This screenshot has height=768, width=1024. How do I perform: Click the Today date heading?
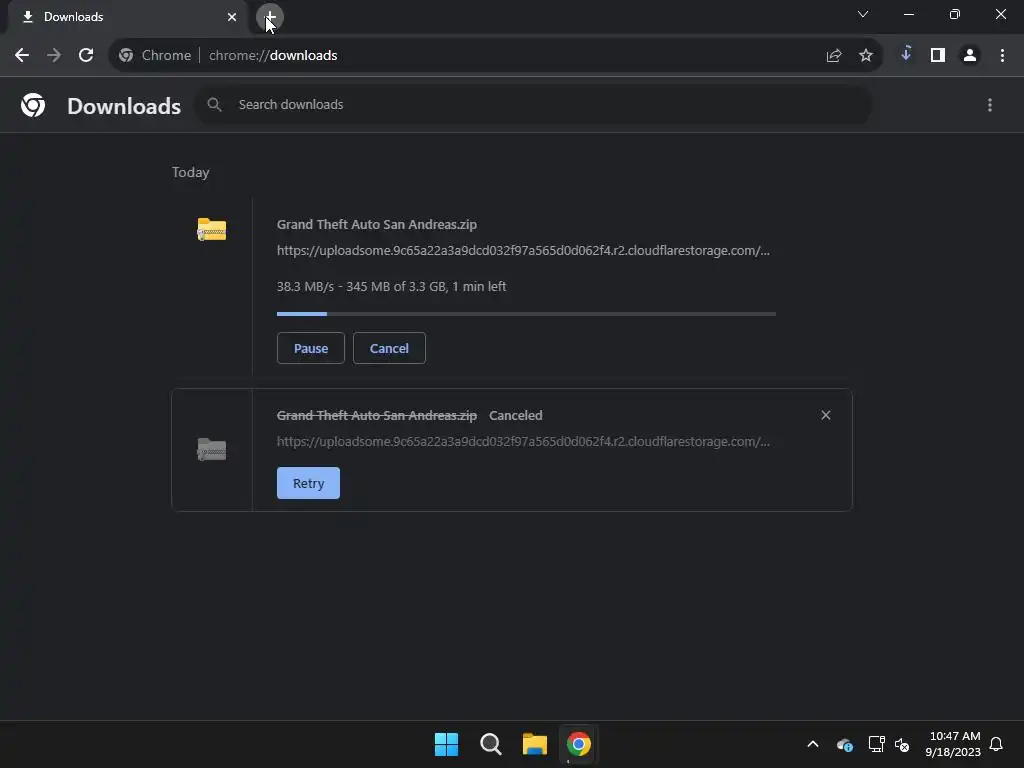click(191, 172)
